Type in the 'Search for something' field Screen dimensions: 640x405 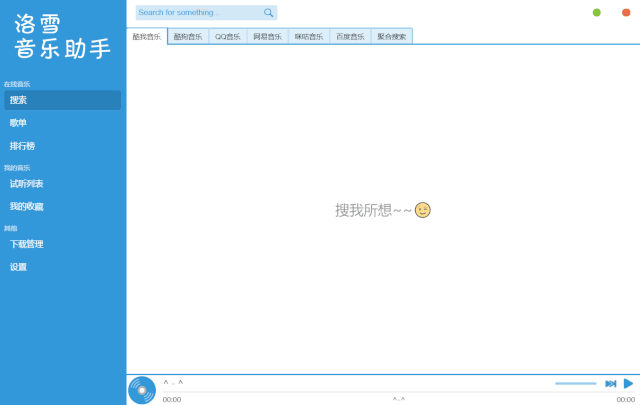tap(198, 13)
